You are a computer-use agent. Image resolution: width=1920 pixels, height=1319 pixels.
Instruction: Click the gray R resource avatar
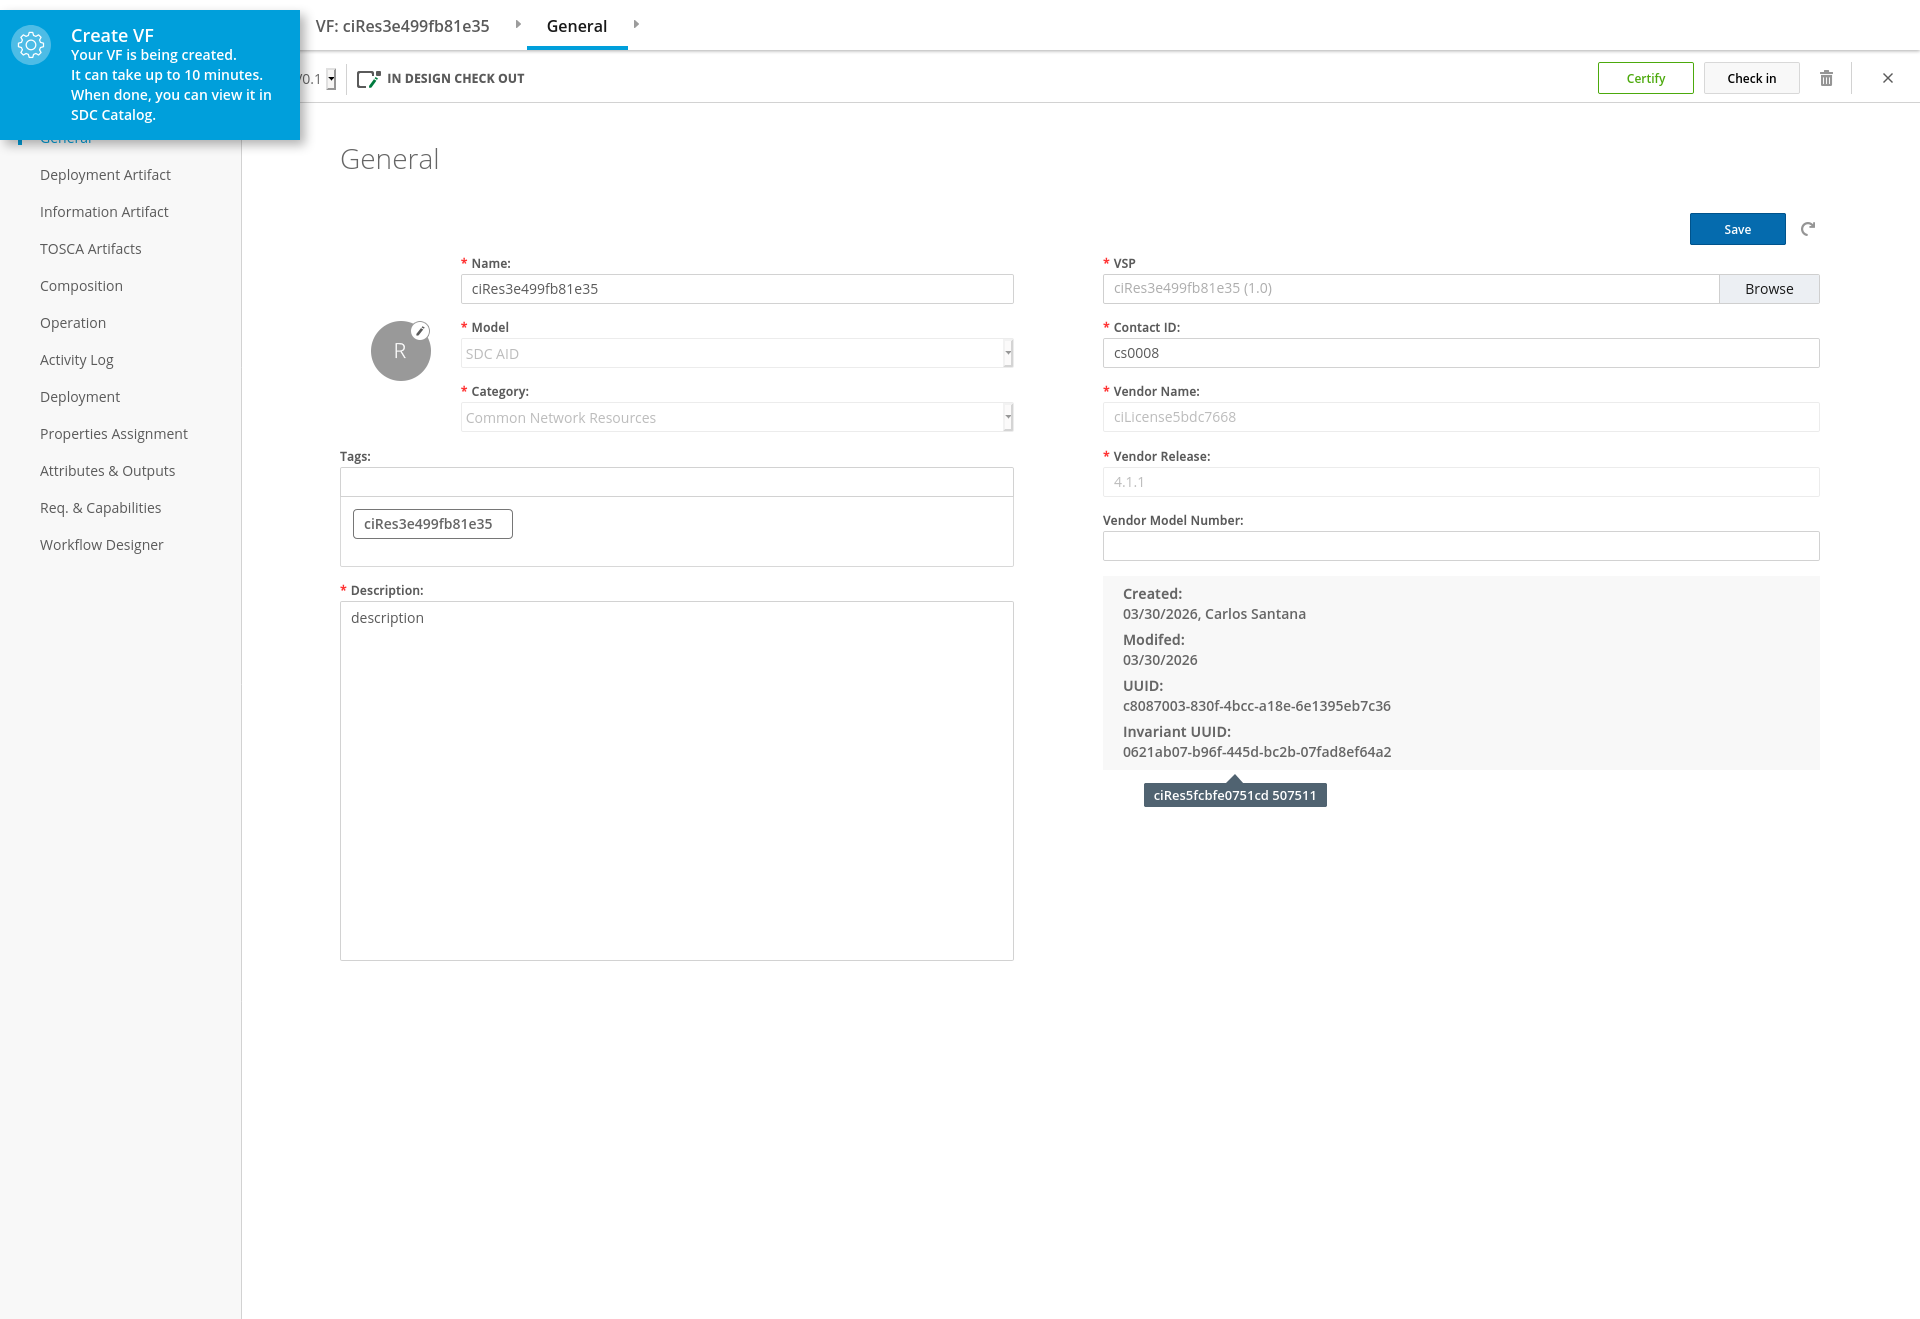400,352
